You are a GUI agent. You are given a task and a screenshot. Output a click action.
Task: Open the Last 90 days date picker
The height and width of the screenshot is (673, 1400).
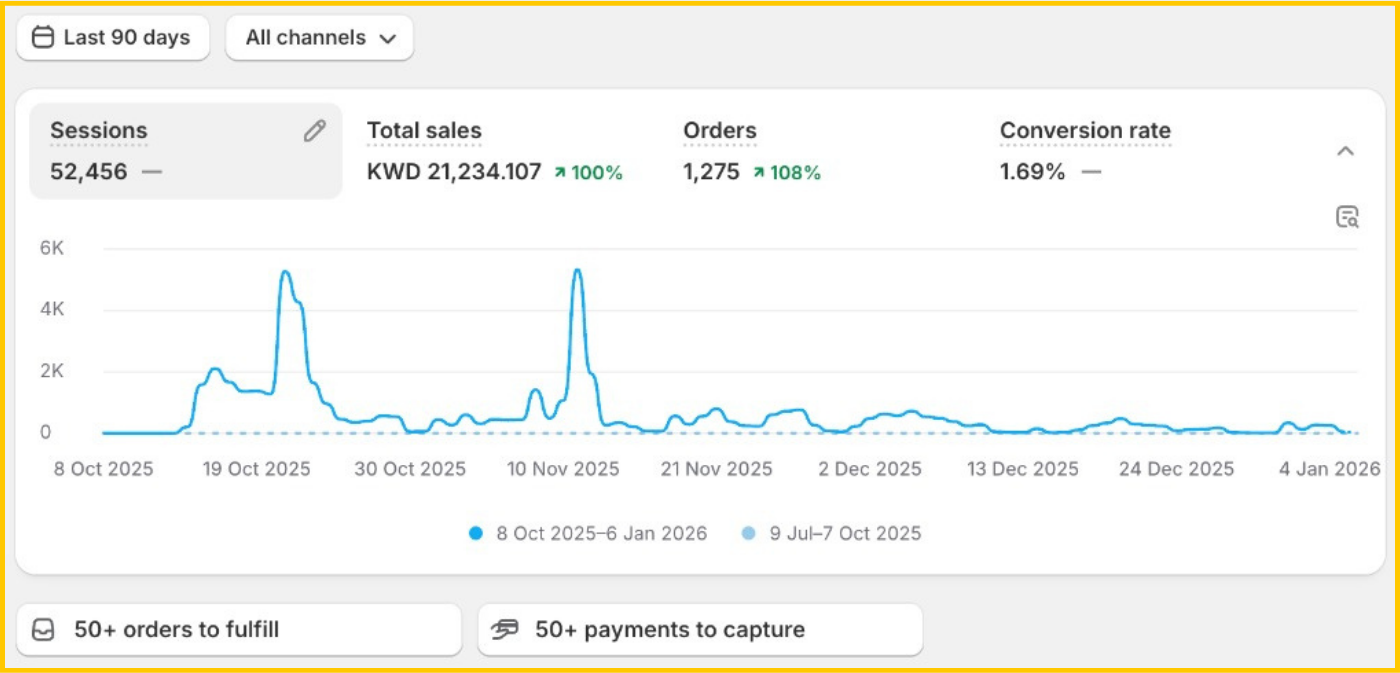113,38
